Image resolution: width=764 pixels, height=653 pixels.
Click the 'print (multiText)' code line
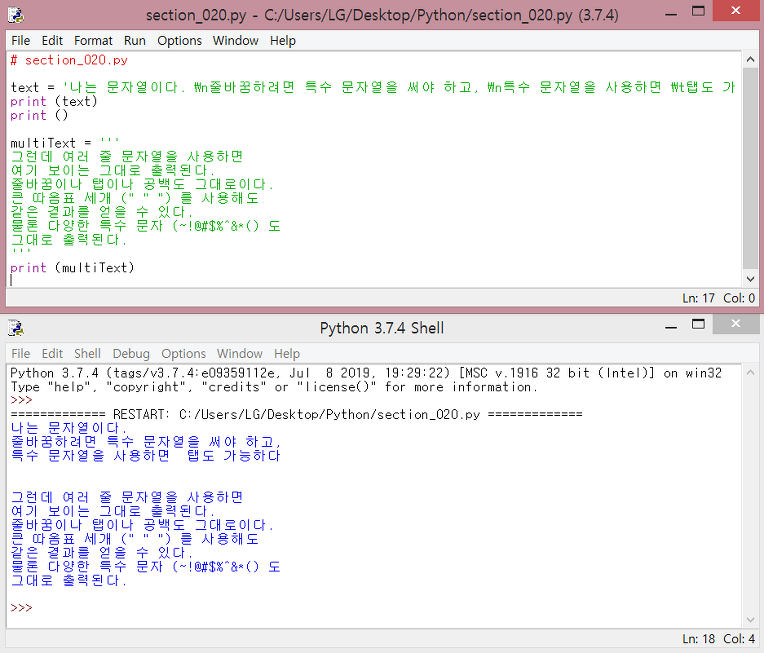coord(72,268)
